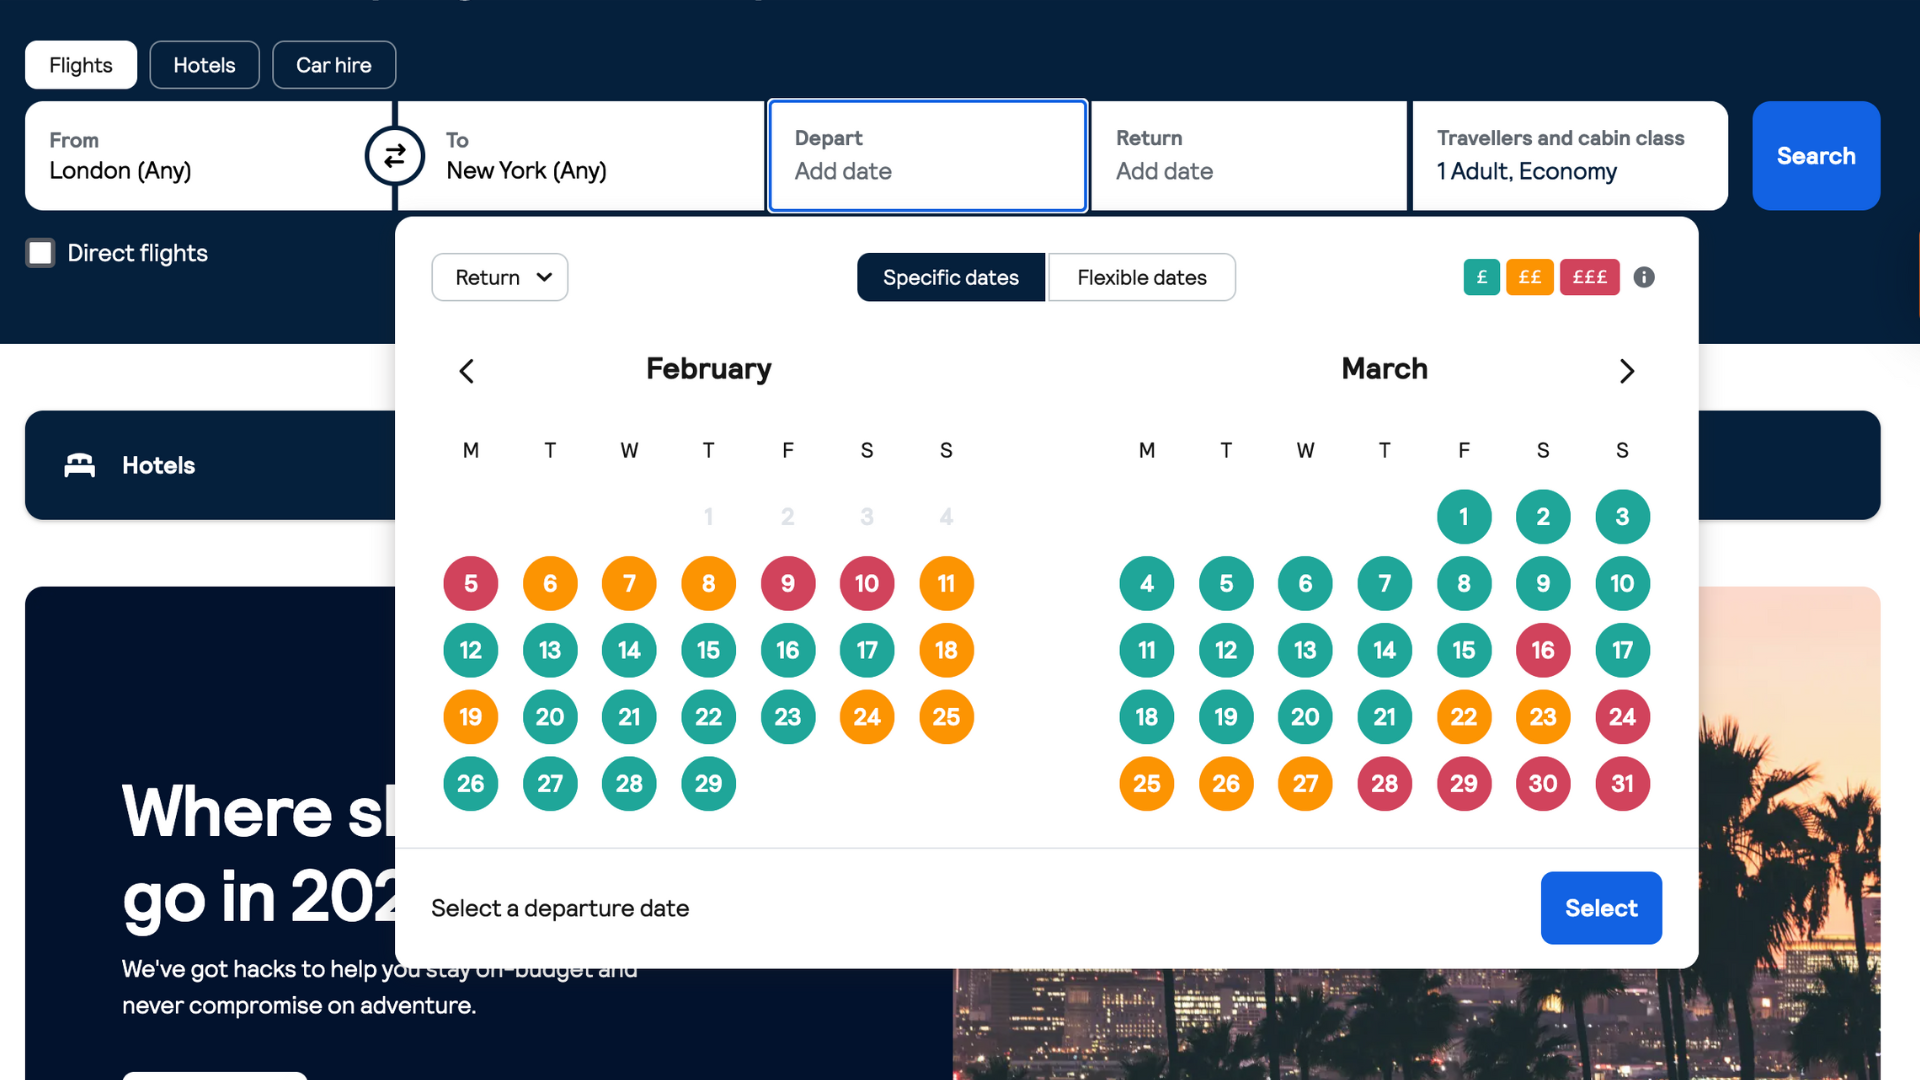Toggle the Direct flights checkbox
Screen dimensions: 1920x1080
40,252
